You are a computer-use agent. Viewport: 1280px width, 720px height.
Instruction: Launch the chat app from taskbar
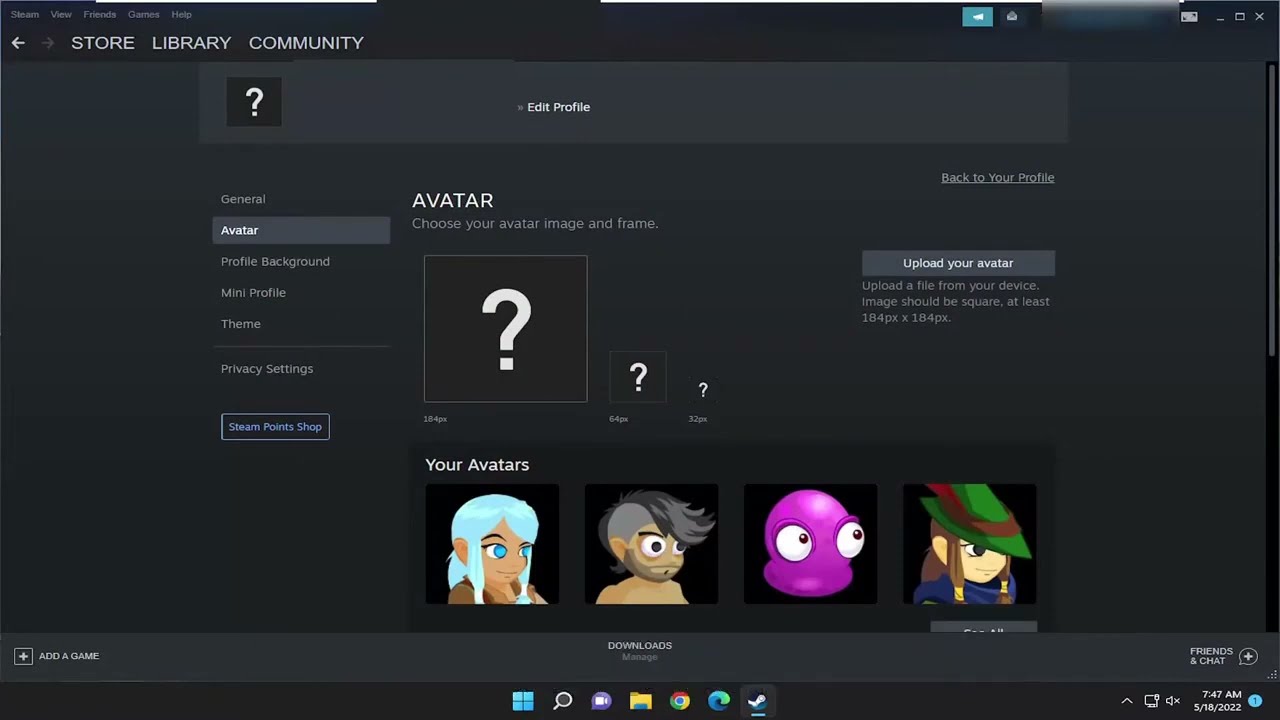pyautogui.click(x=601, y=701)
